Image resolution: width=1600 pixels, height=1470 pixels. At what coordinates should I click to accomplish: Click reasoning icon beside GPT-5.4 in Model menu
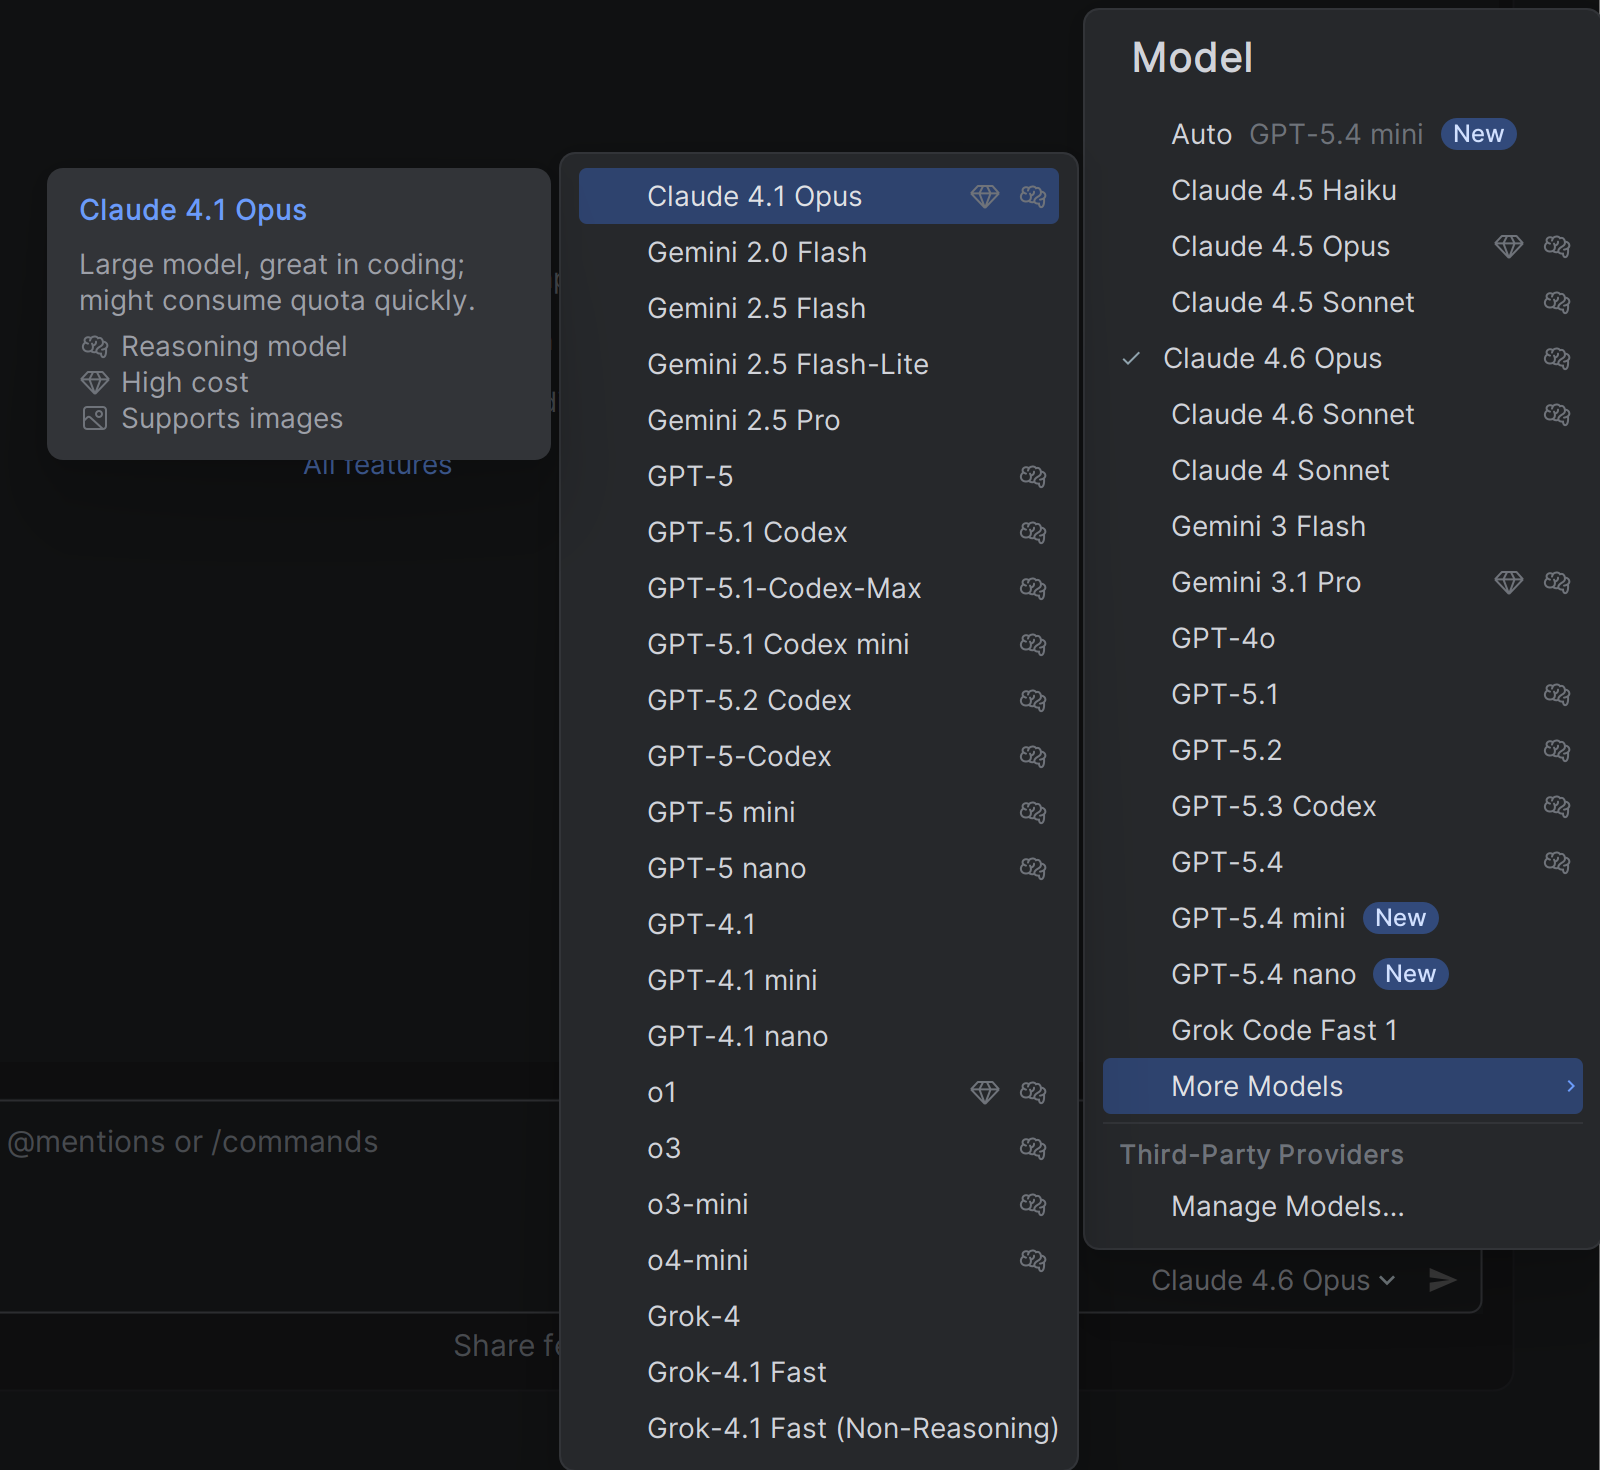[x=1557, y=862]
